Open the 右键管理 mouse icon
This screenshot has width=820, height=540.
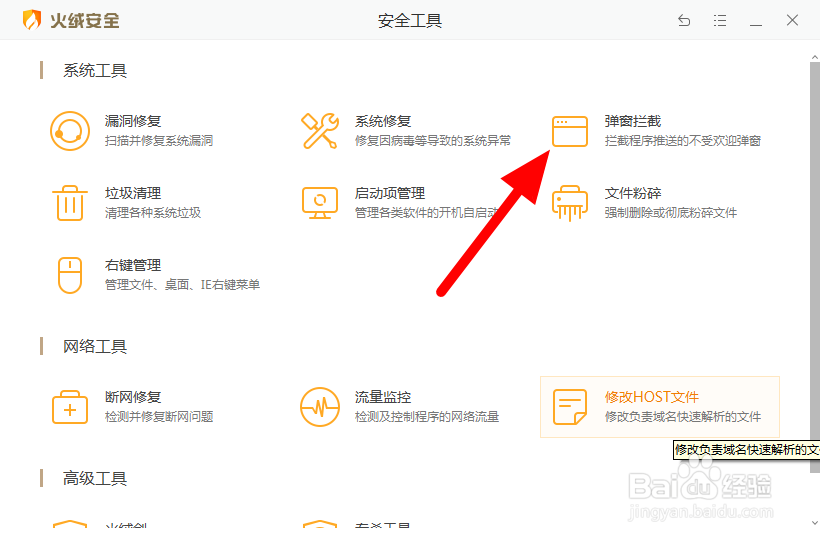pyautogui.click(x=70, y=275)
